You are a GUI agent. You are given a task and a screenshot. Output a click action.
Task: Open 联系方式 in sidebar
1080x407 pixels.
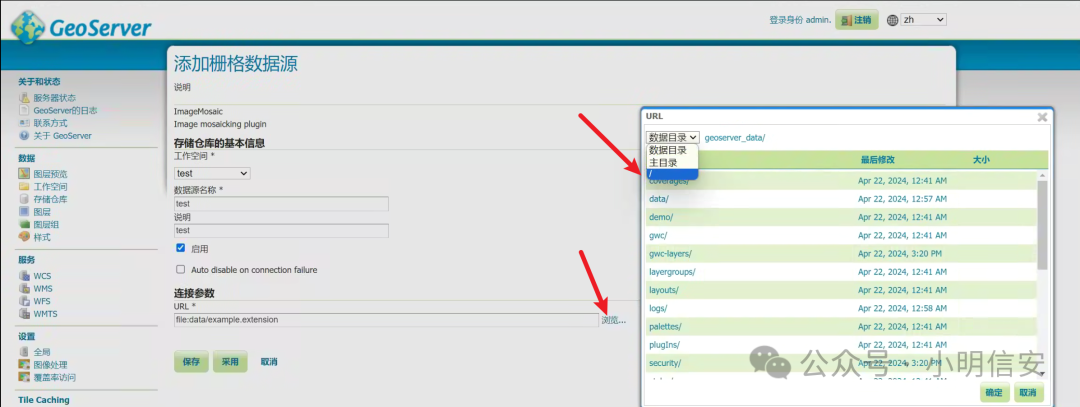point(51,123)
